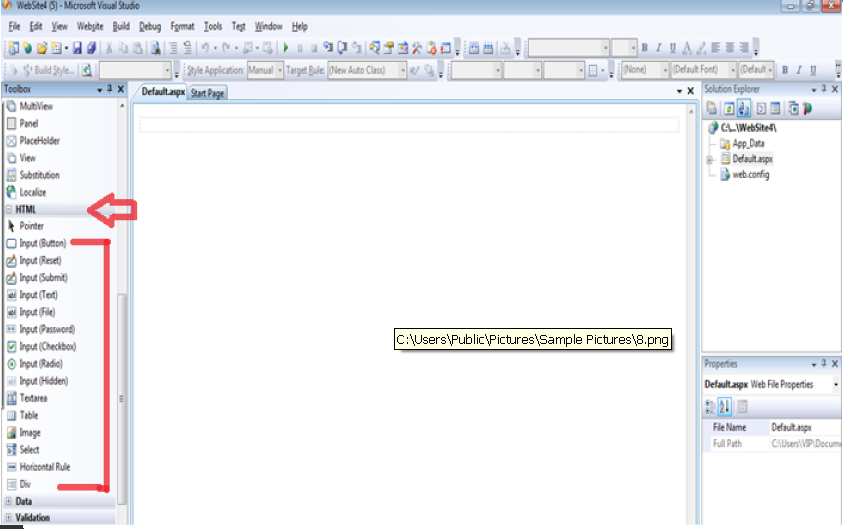The width and height of the screenshot is (843, 529).
Task: Start debugging with the green play icon
Action: tap(286, 48)
